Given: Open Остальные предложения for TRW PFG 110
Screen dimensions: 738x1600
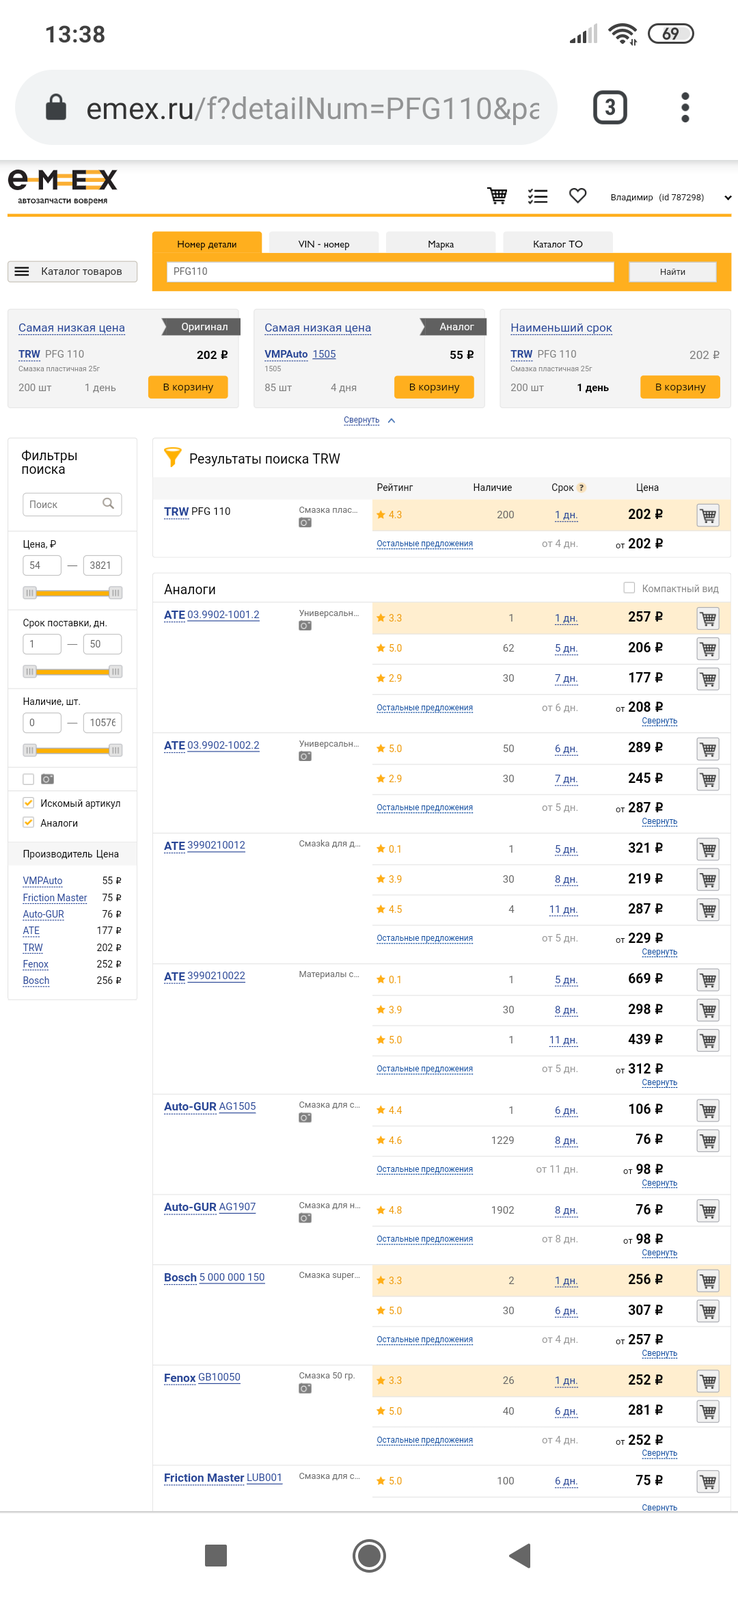Looking at the screenshot, I should [x=424, y=544].
